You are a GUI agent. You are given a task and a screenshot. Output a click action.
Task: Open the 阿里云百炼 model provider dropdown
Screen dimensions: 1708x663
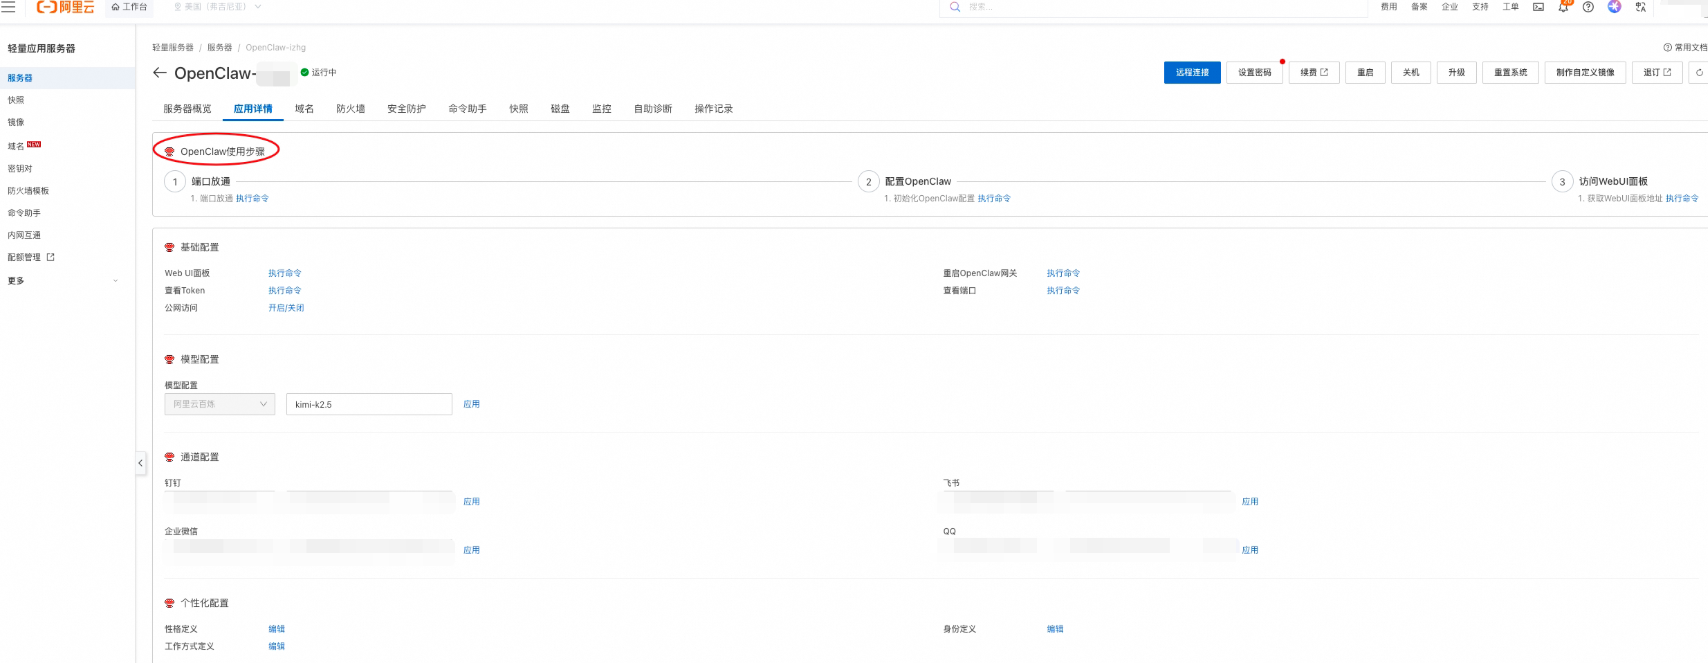pyautogui.click(x=220, y=404)
